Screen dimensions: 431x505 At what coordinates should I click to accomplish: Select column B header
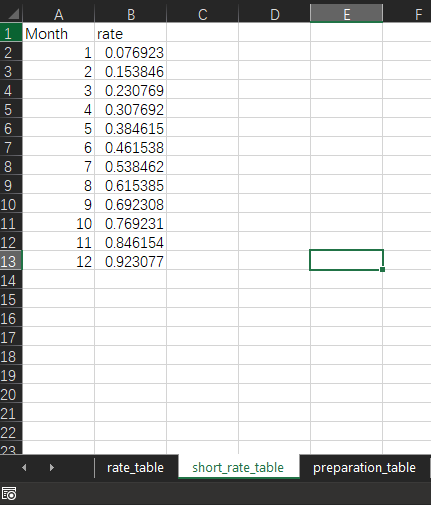pos(131,15)
